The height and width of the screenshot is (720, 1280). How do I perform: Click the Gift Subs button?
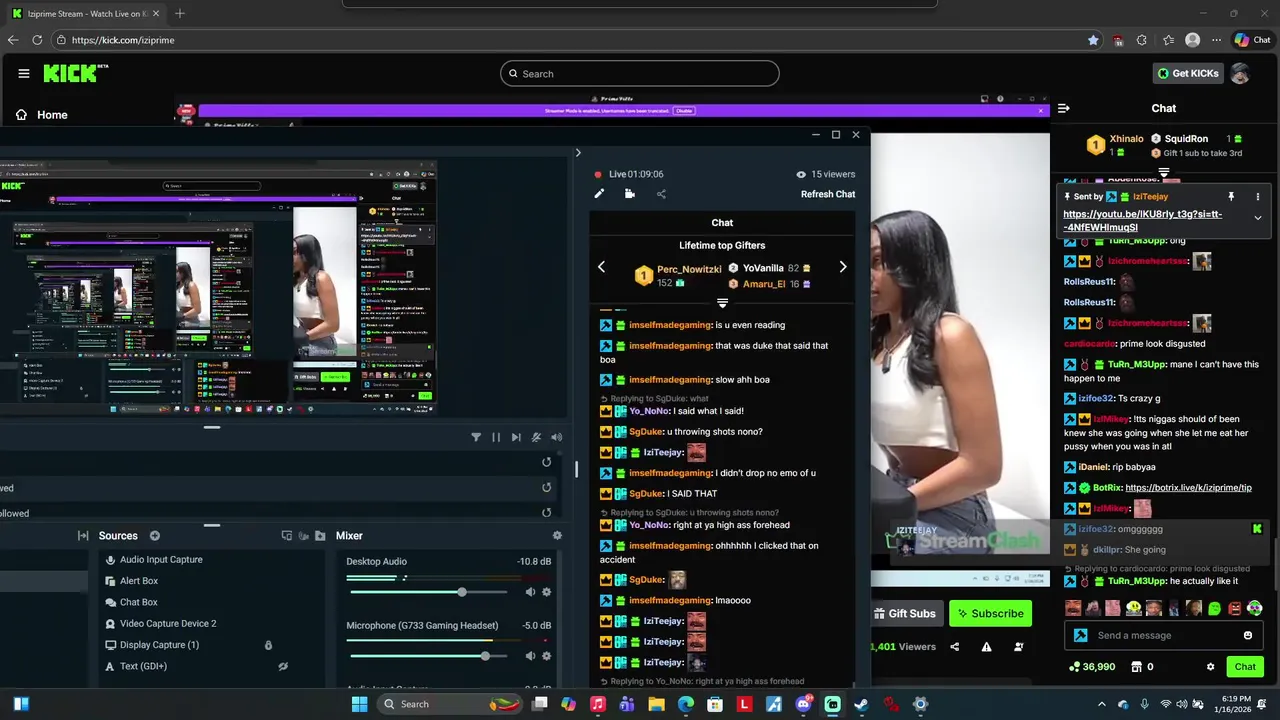905,613
